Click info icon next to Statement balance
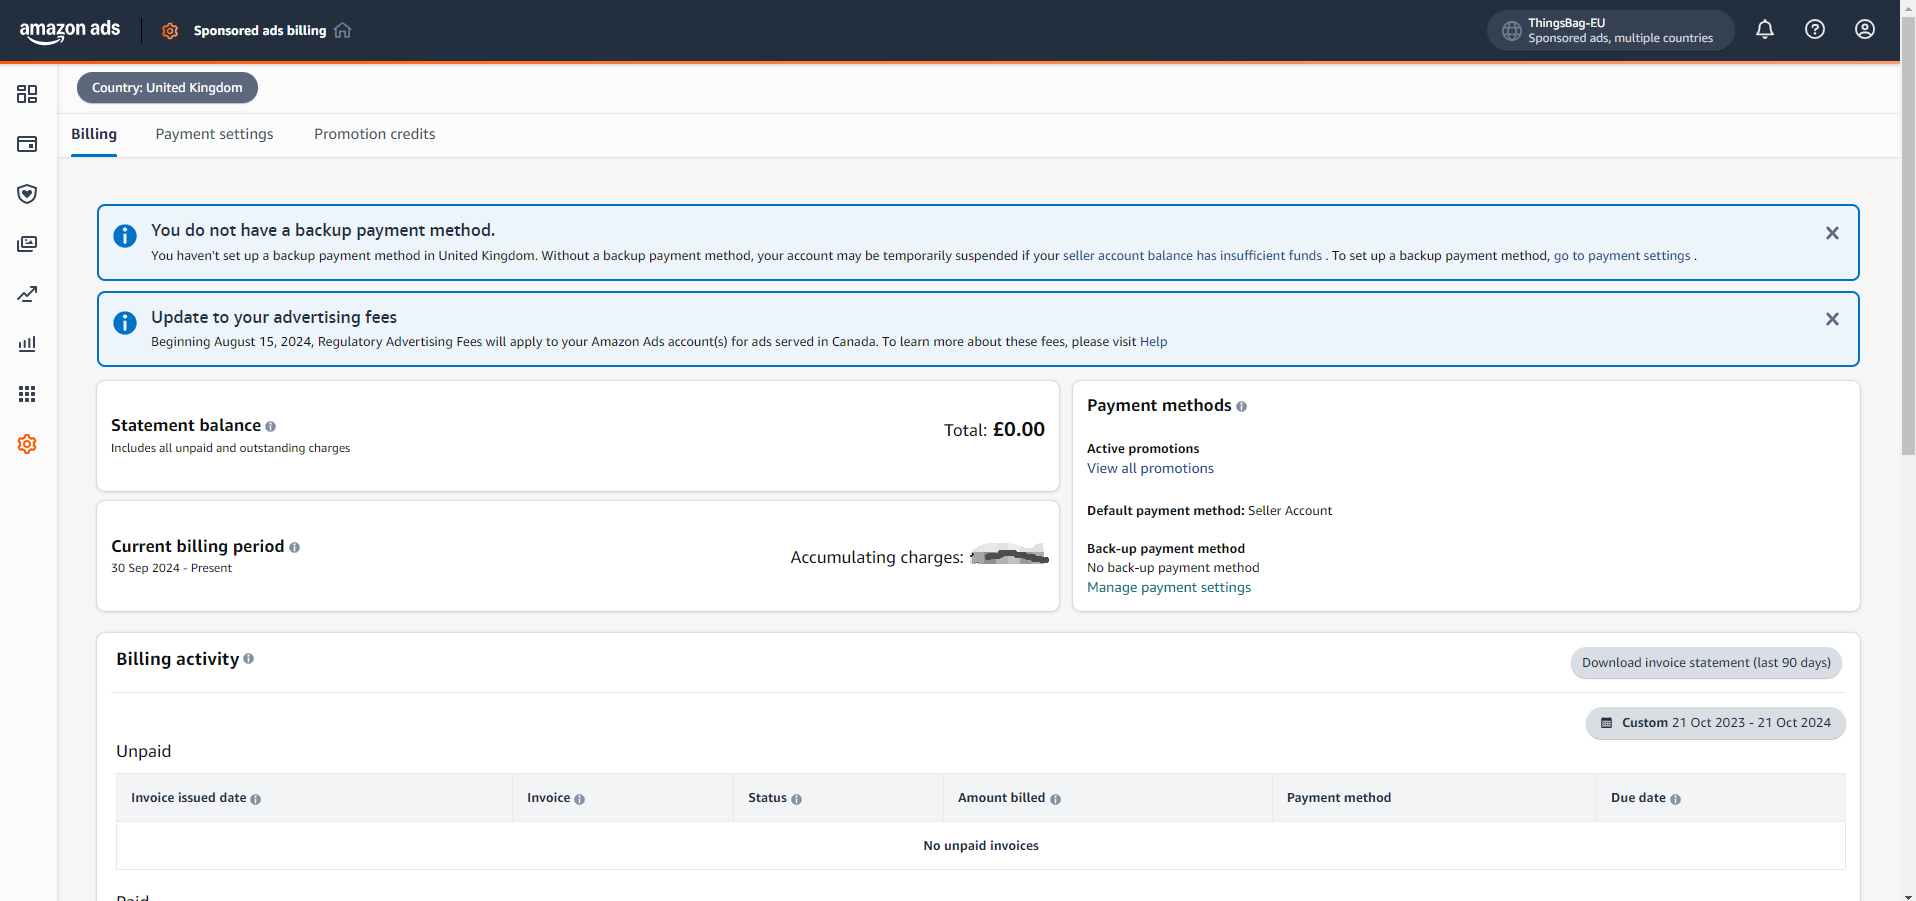Image resolution: width=1916 pixels, height=901 pixels. tap(271, 427)
